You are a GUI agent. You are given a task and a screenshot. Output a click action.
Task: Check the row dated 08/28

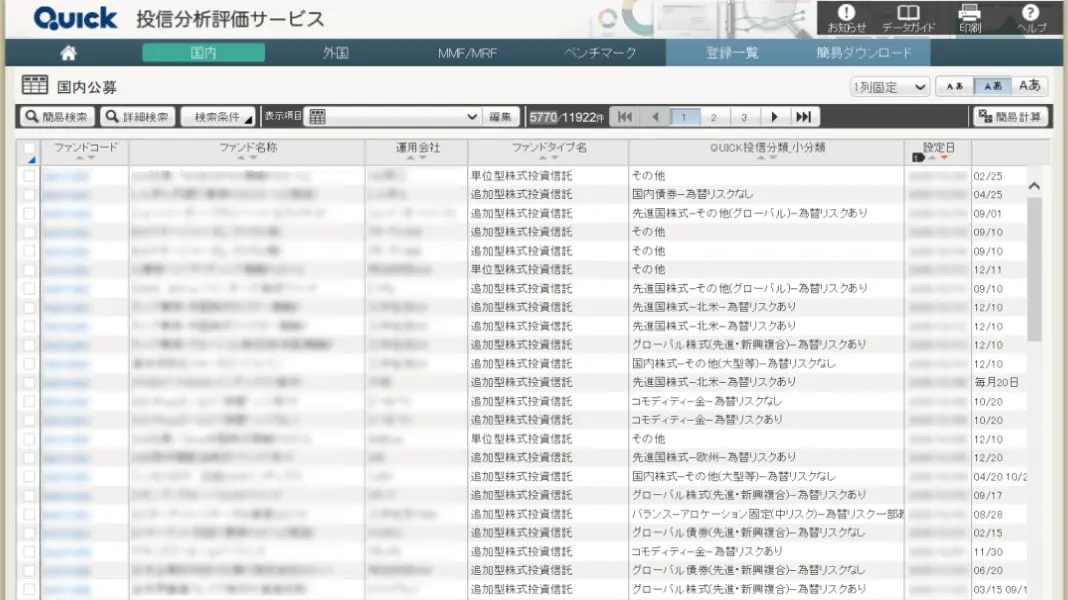(x=29, y=514)
